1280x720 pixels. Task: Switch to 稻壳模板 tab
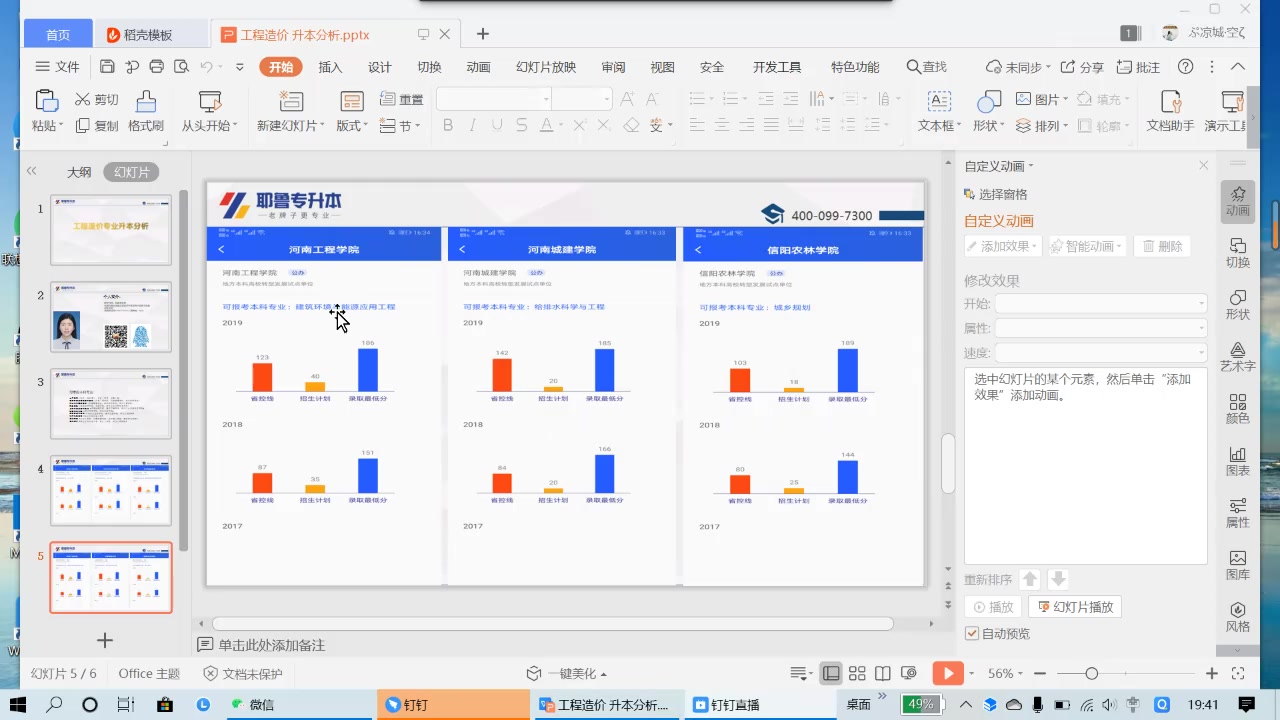point(148,34)
